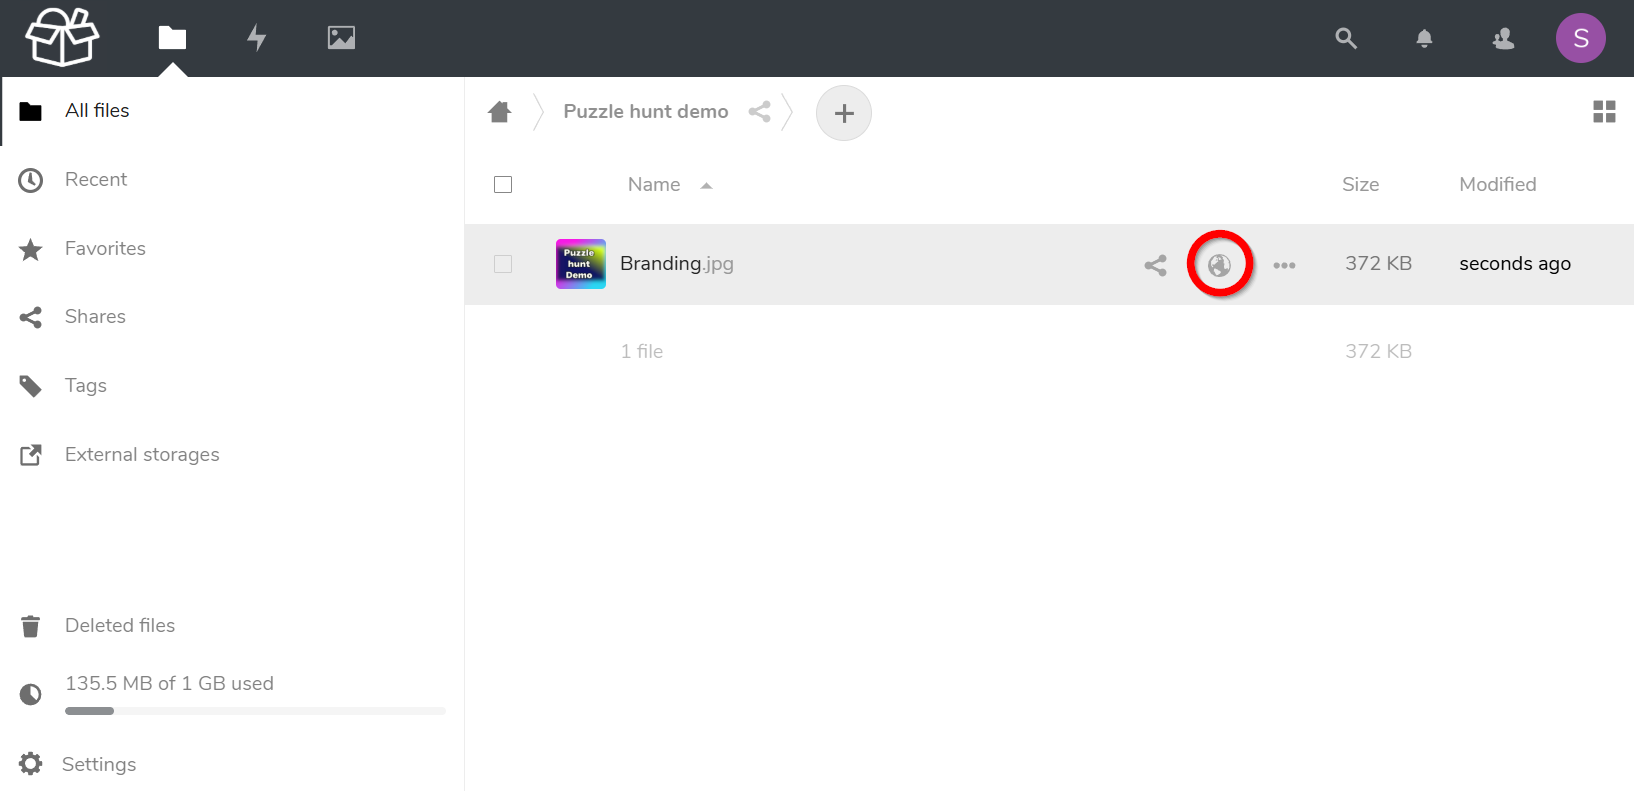Expand the Settings section in sidebar
Viewport: 1634px width, 791px height.
(98, 764)
